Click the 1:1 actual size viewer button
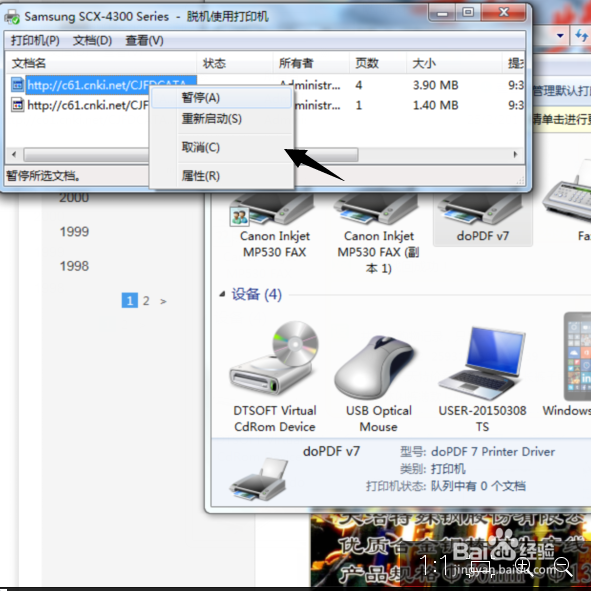591x591 pixels. 433,565
